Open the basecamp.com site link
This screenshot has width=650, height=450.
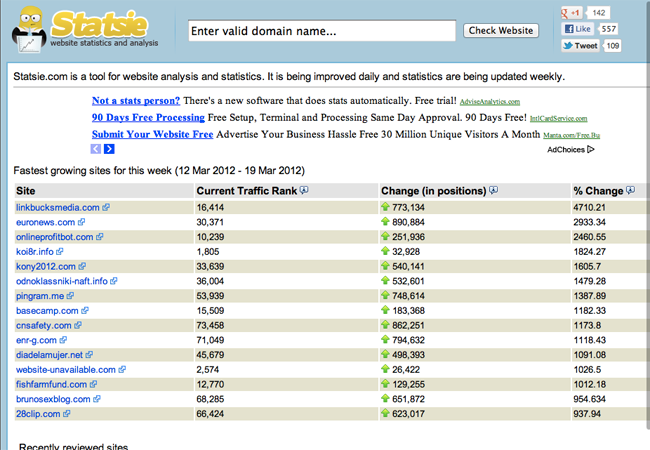[x=46, y=311]
